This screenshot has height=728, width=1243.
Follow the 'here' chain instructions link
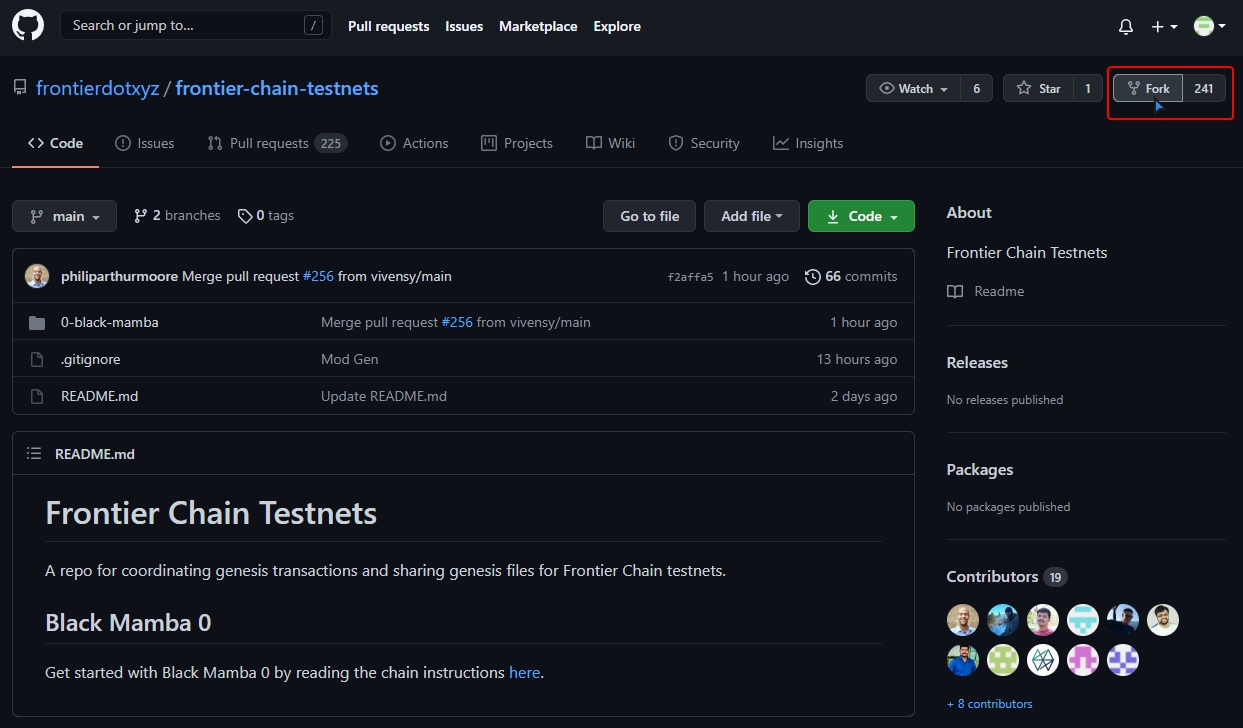(x=524, y=672)
